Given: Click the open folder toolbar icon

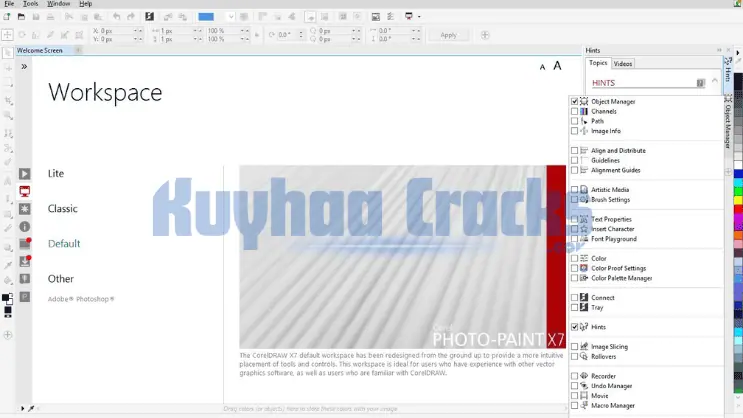Looking at the screenshot, I should pyautogui.click(x=23, y=17).
